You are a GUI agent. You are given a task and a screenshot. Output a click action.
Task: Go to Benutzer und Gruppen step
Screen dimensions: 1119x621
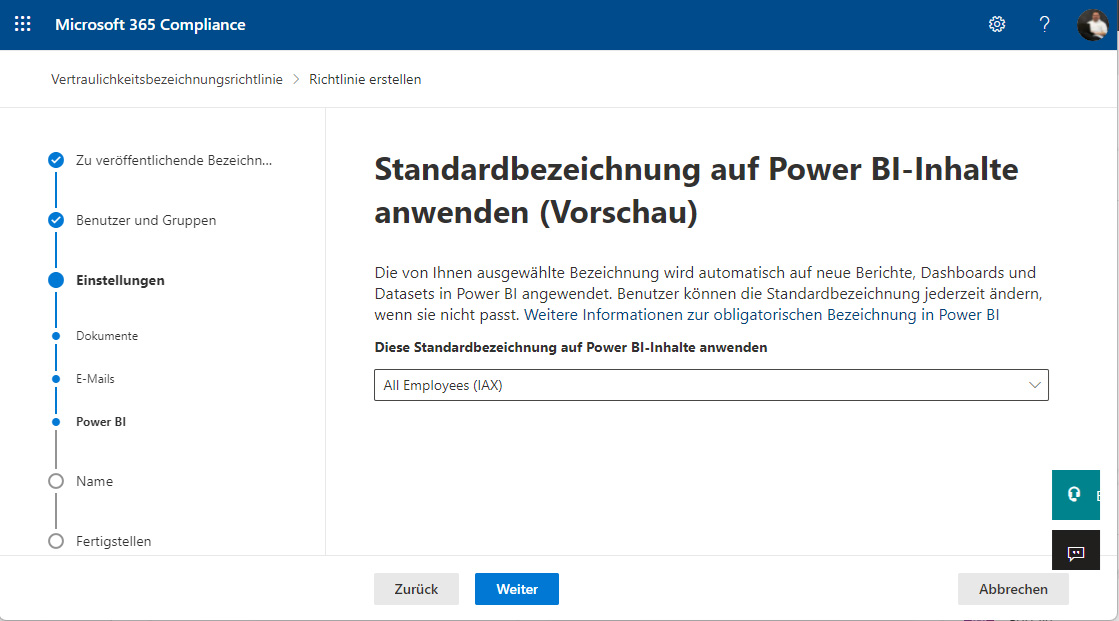click(x=146, y=221)
